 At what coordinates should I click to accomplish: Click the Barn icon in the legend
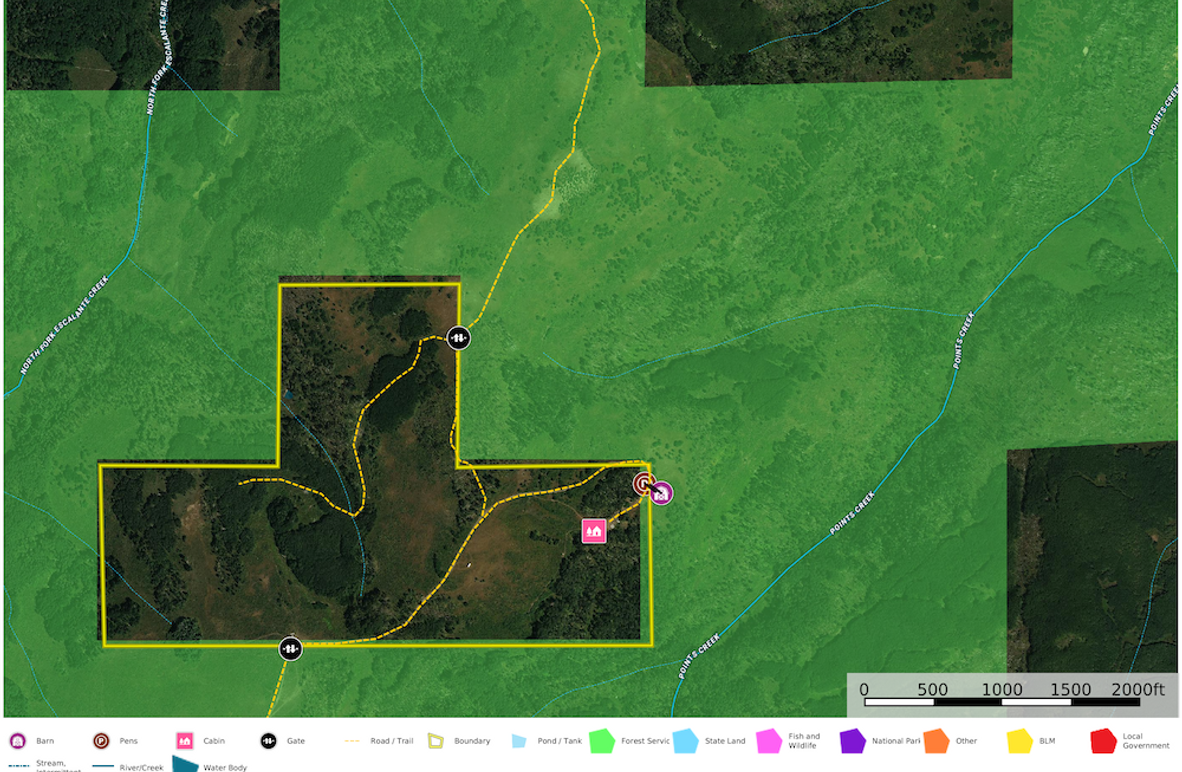coord(17,741)
